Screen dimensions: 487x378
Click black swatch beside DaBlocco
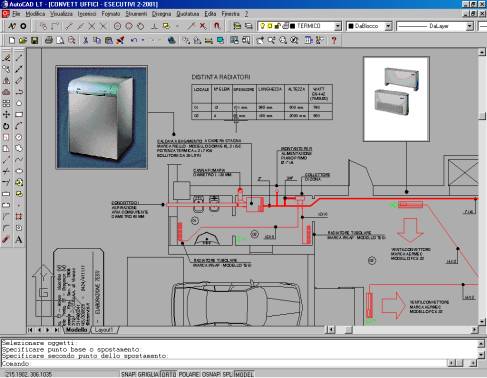[x=351, y=26]
